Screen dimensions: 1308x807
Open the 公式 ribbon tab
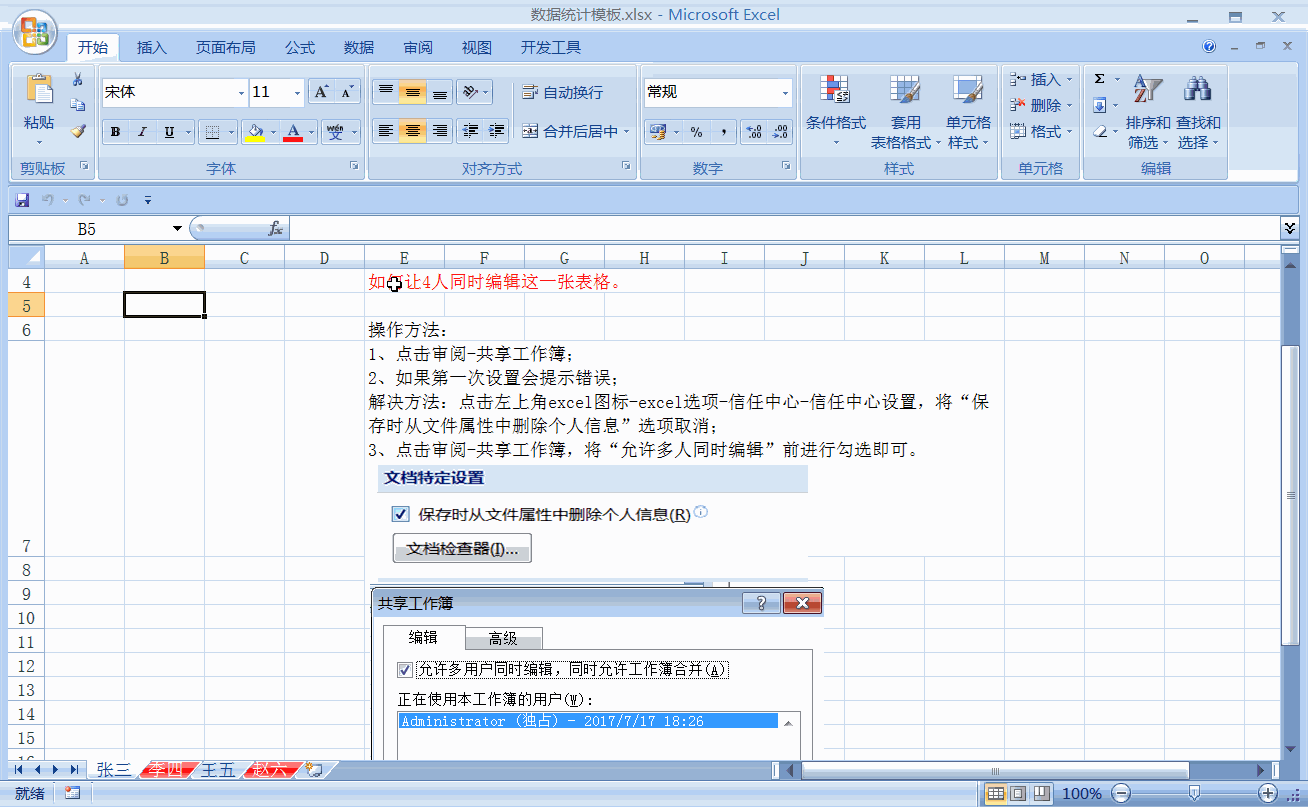(300, 47)
